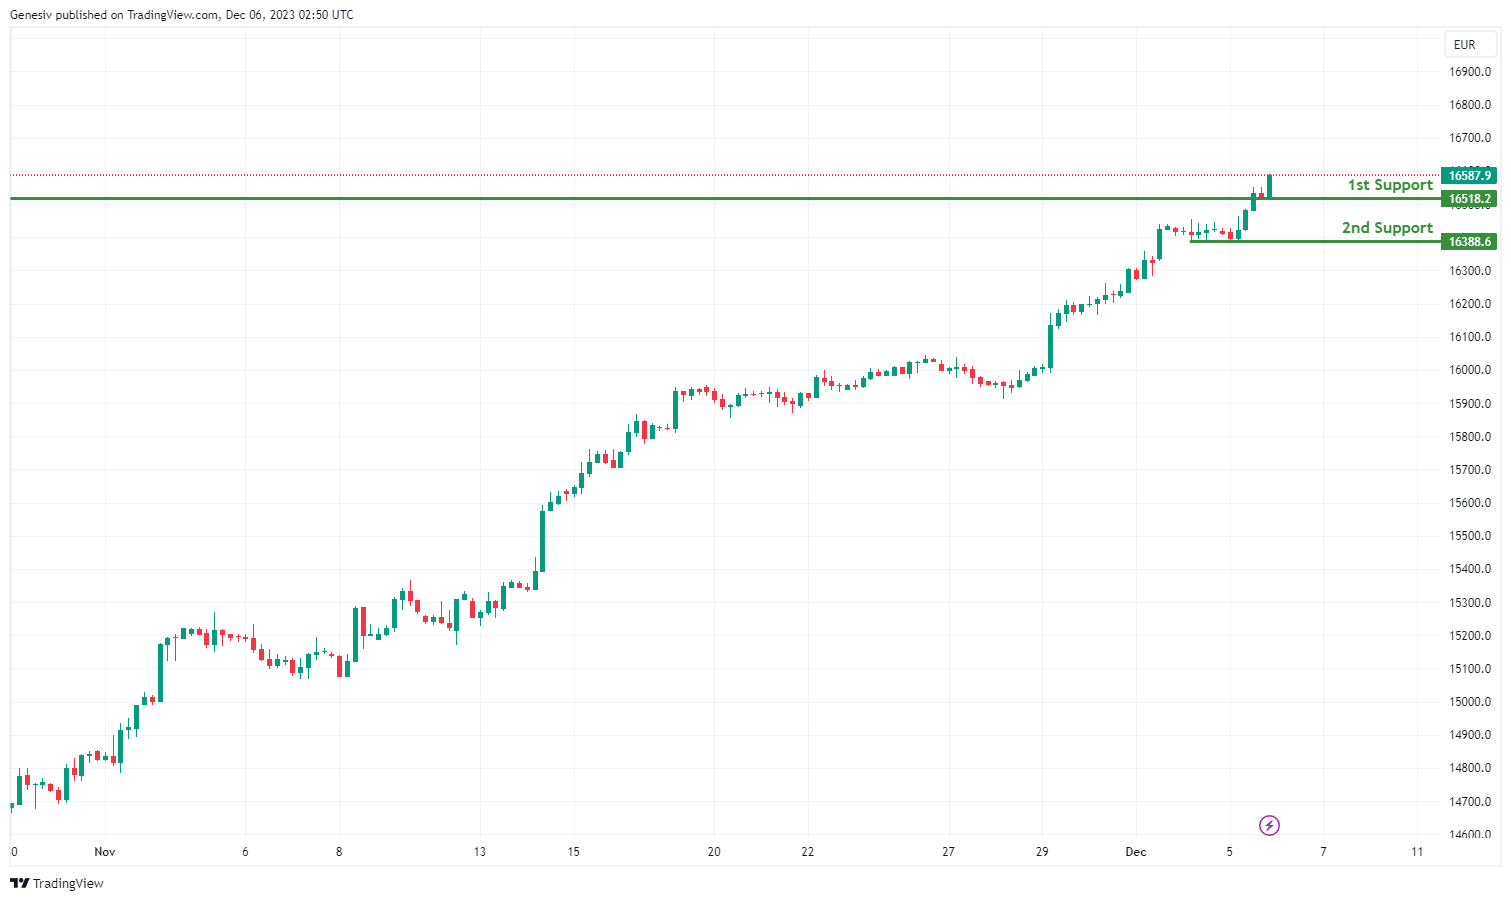Click the 16000.0 price scale label
1511x901 pixels.
1470,370
